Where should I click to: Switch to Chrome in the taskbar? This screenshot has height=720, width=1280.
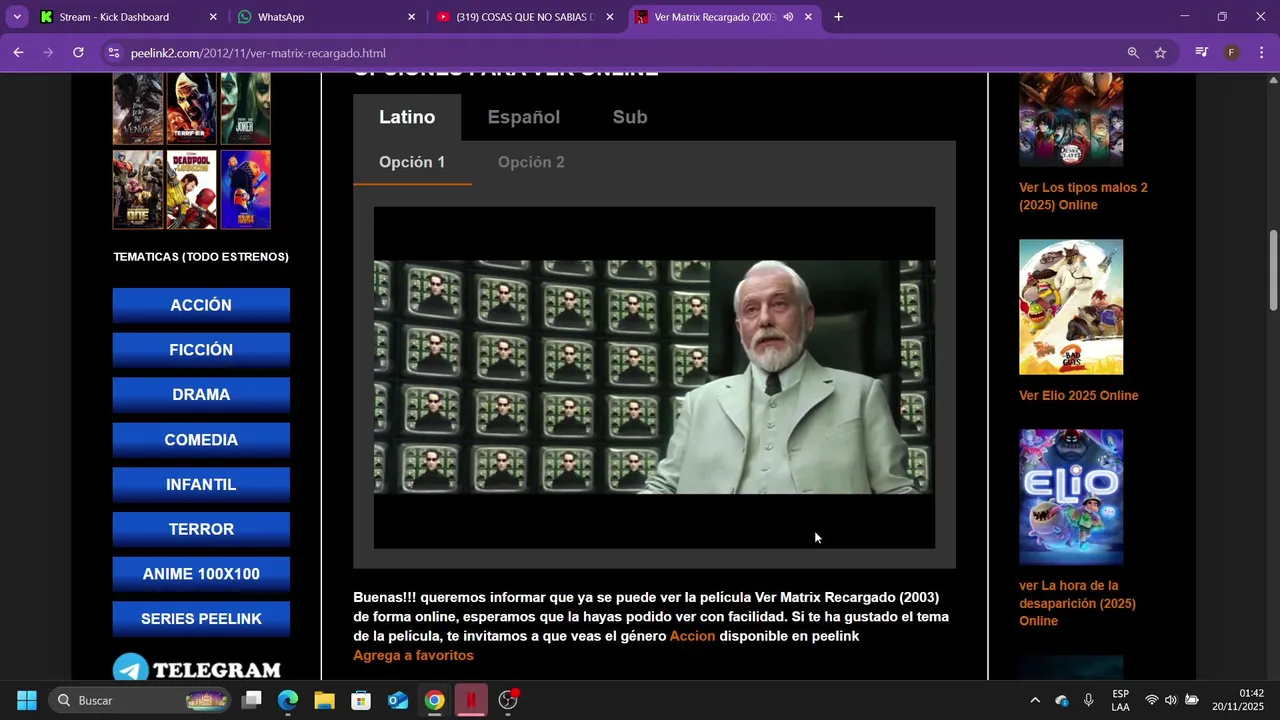[x=434, y=700]
